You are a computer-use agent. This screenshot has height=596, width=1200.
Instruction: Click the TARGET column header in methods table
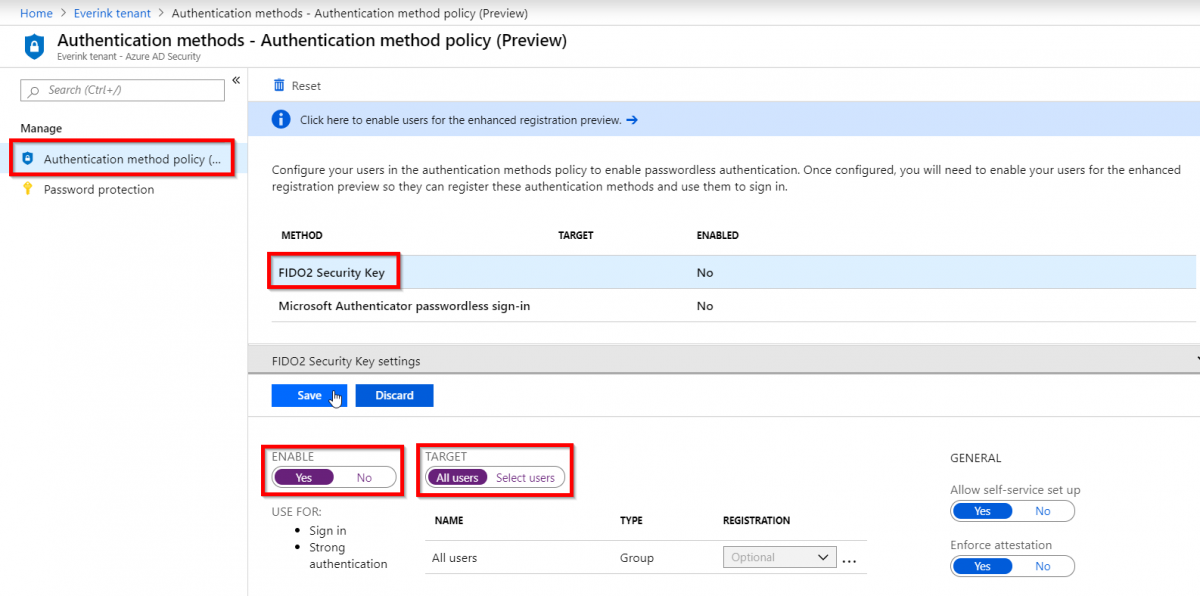click(575, 236)
